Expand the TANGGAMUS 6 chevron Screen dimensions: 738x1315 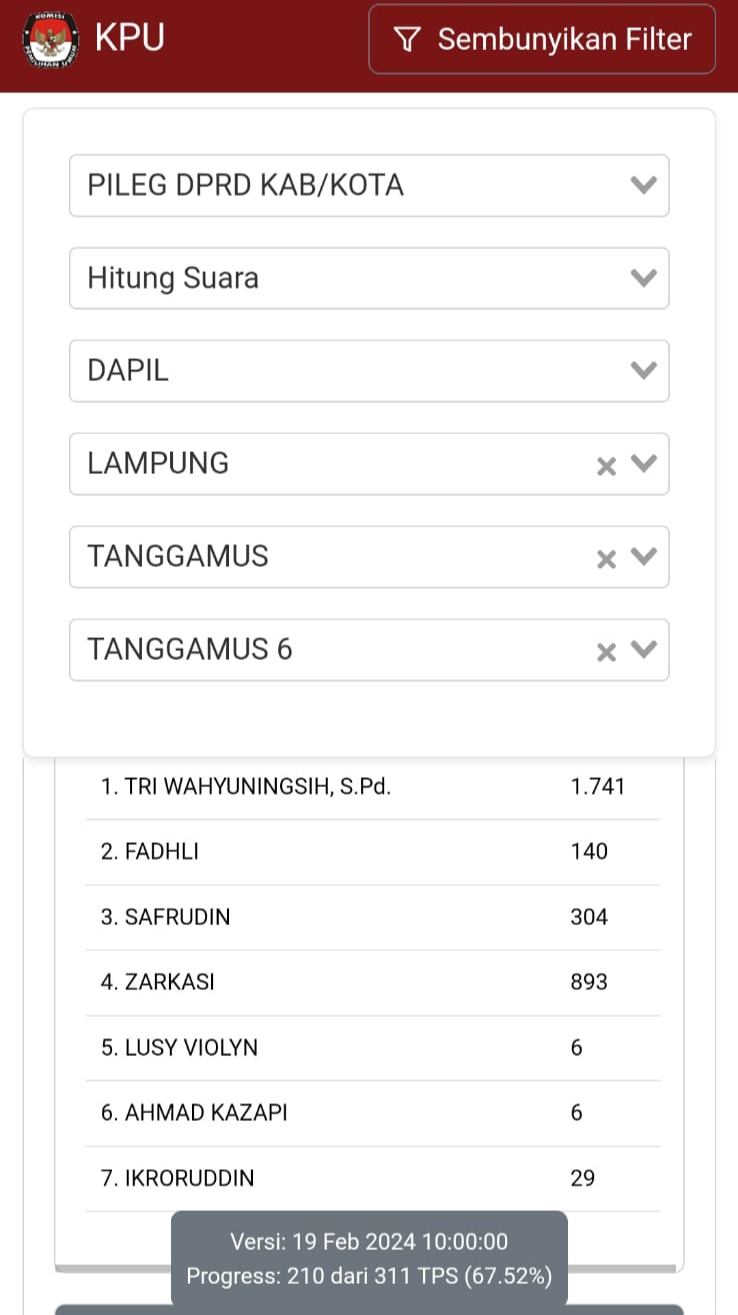pos(645,650)
